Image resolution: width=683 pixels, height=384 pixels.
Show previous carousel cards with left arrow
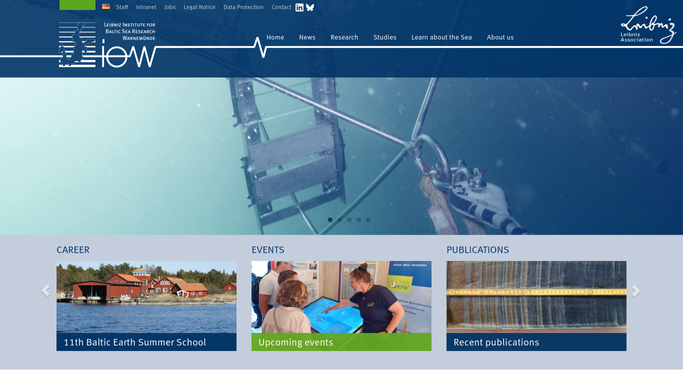click(46, 290)
